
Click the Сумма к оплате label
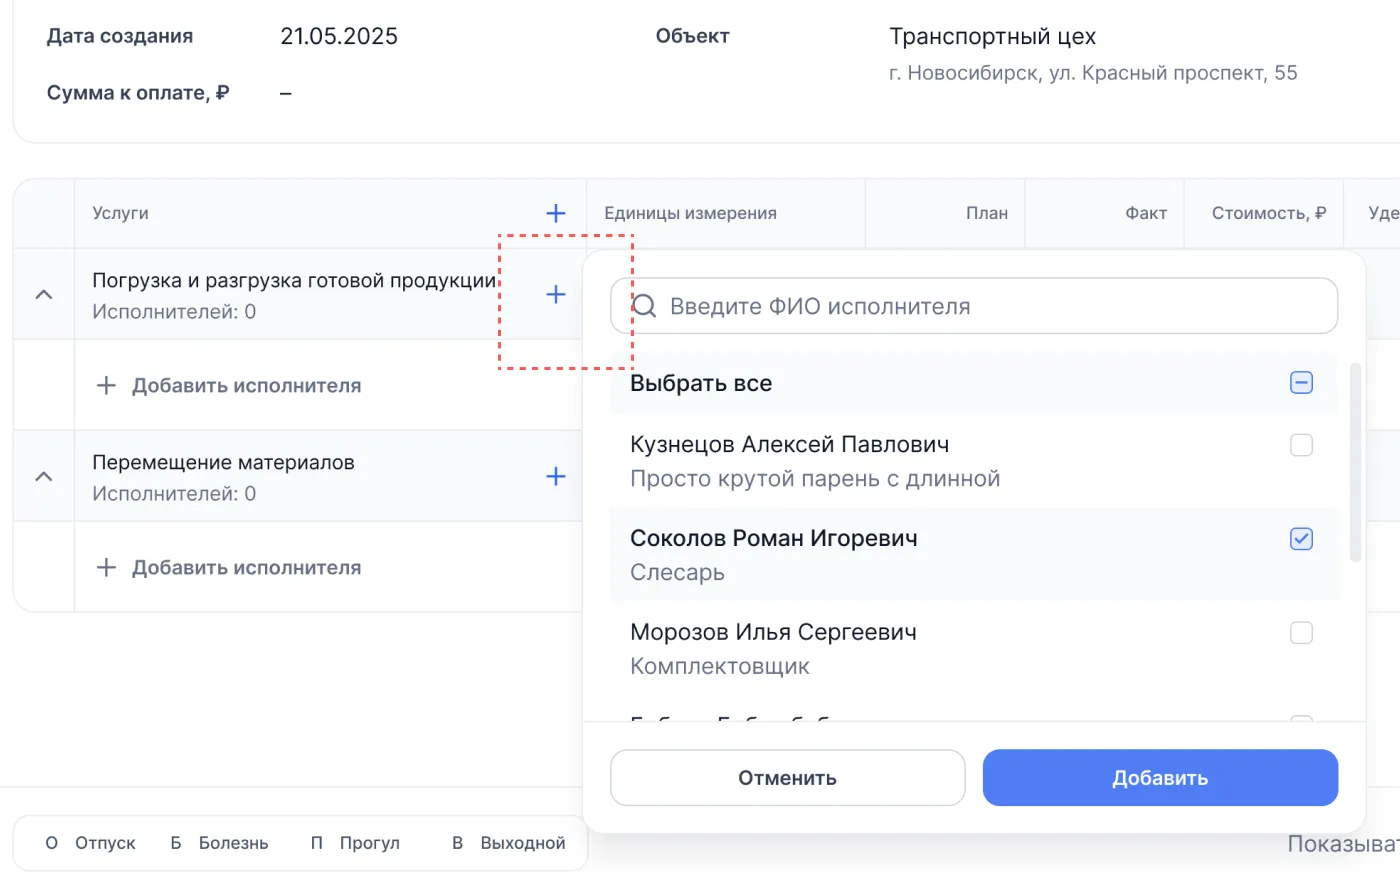[138, 93]
